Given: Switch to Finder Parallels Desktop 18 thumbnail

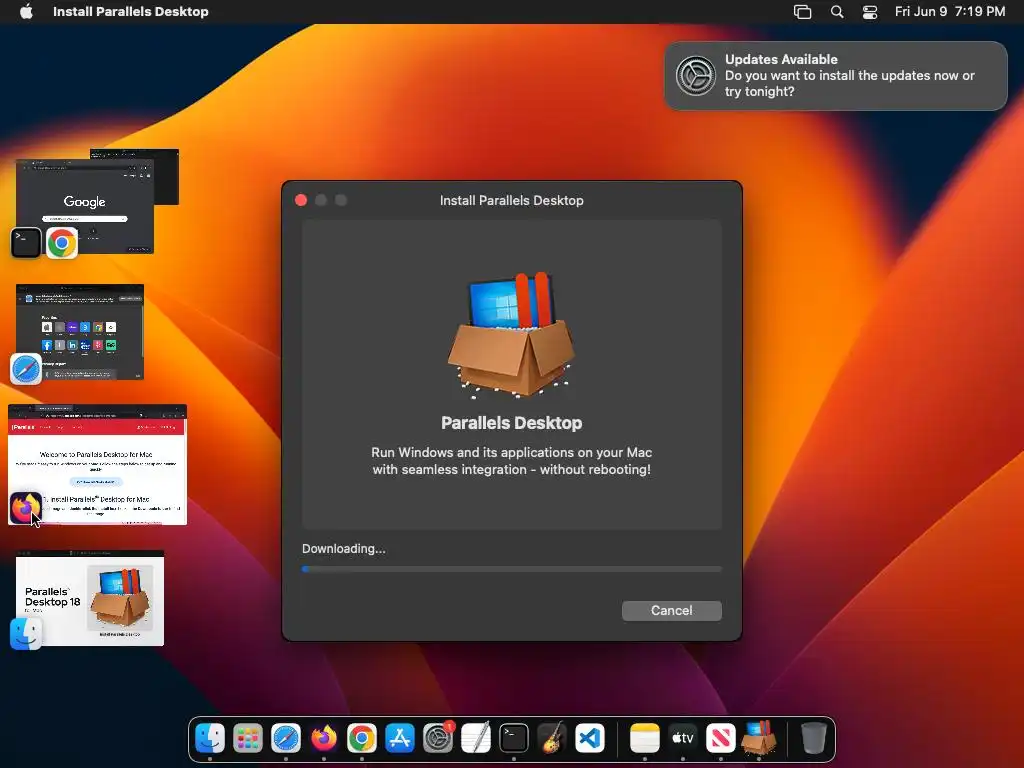Looking at the screenshot, I should pos(90,598).
